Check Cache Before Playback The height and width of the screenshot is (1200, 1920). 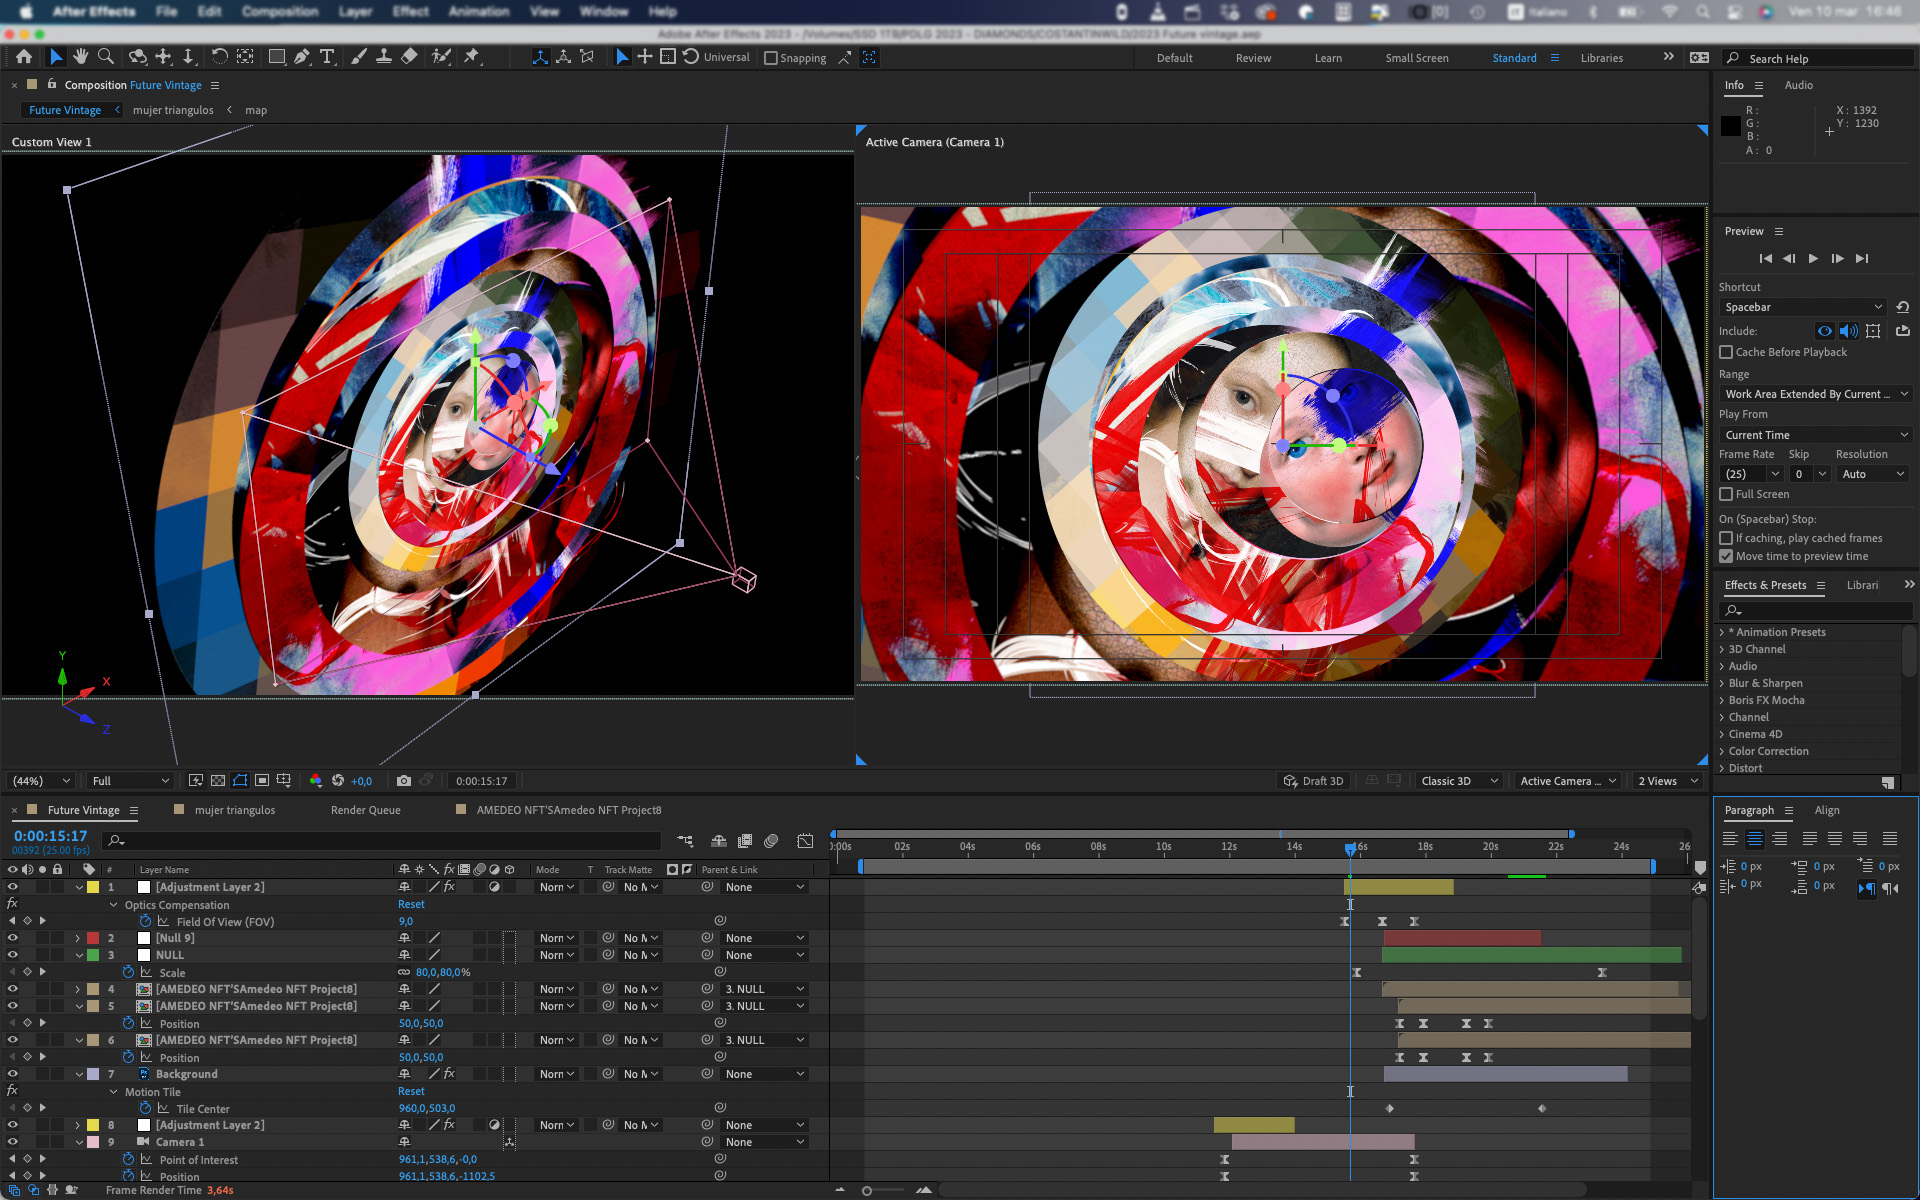(x=1726, y=352)
